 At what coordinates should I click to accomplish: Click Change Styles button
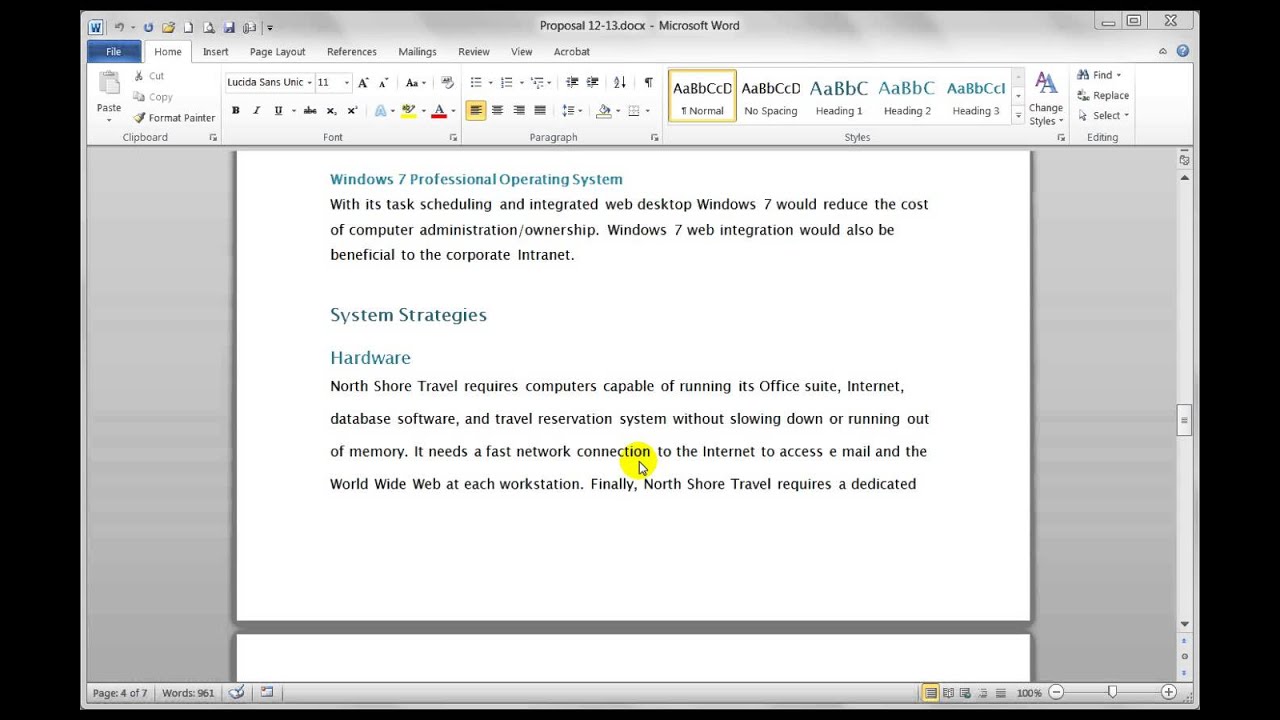1046,98
